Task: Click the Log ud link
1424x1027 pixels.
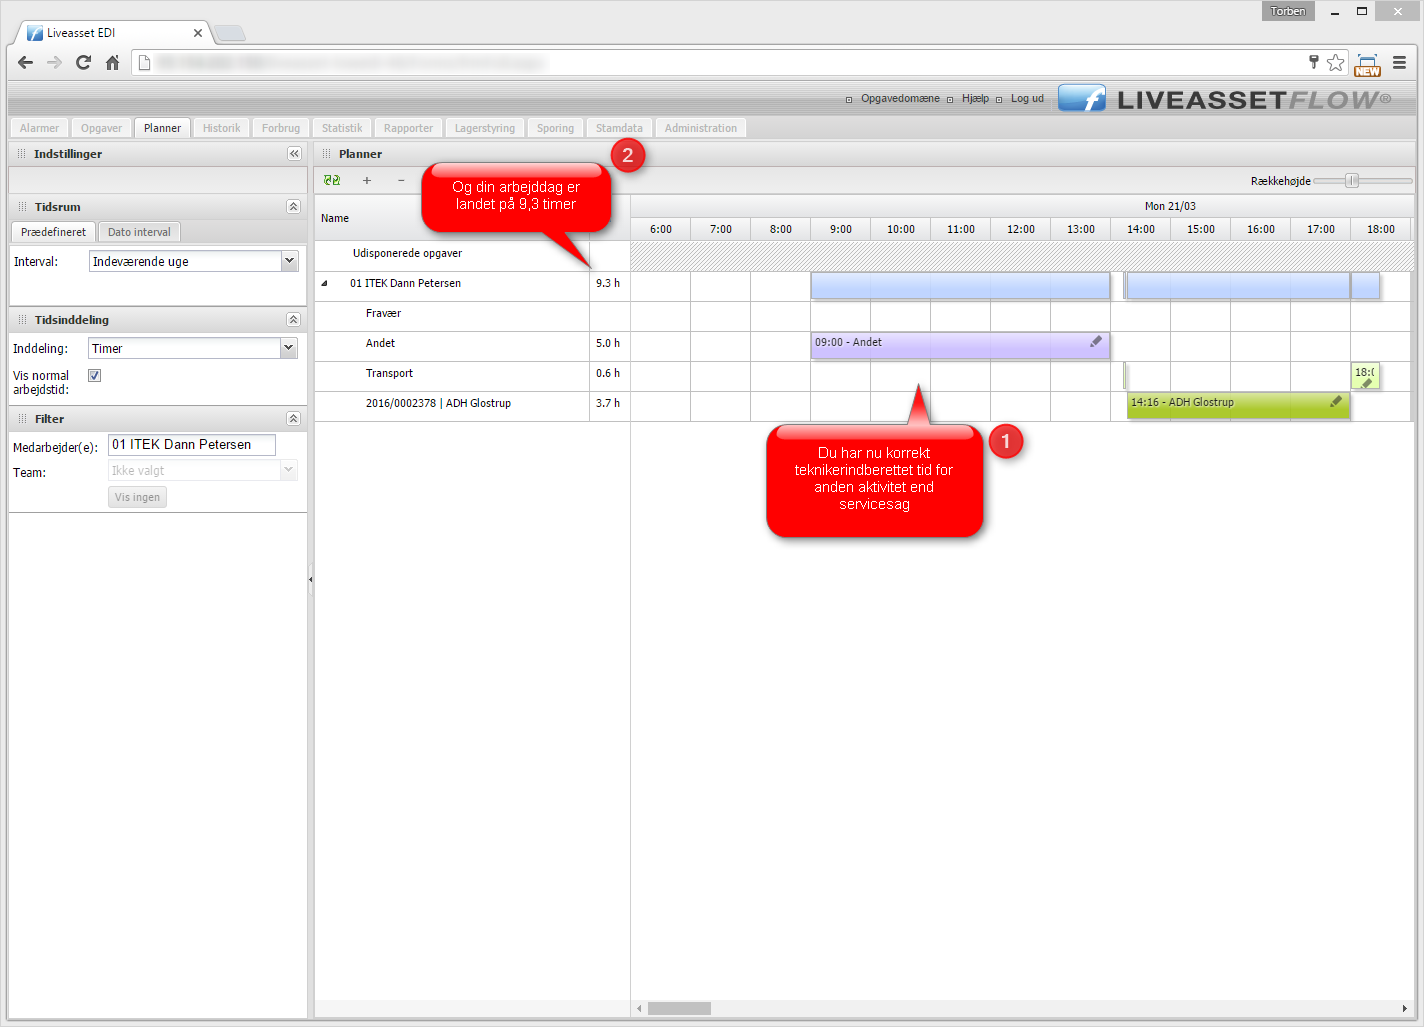Action: click(1027, 99)
